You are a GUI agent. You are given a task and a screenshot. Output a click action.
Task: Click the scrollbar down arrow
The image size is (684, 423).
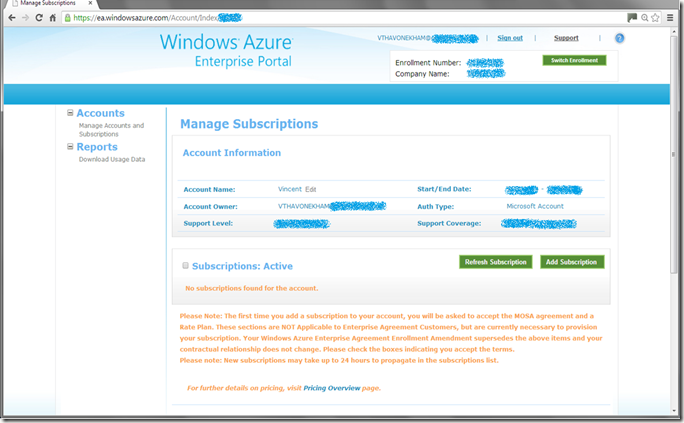click(x=674, y=411)
